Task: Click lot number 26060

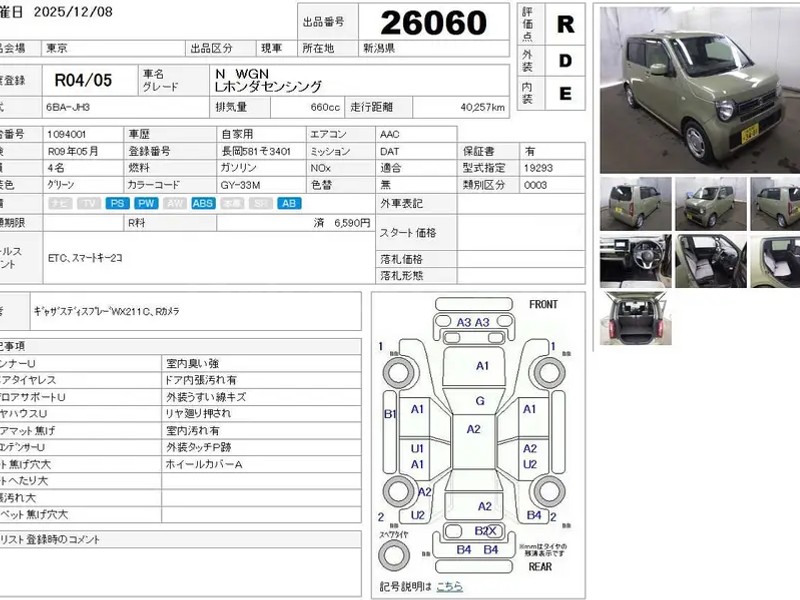Action: (435, 22)
